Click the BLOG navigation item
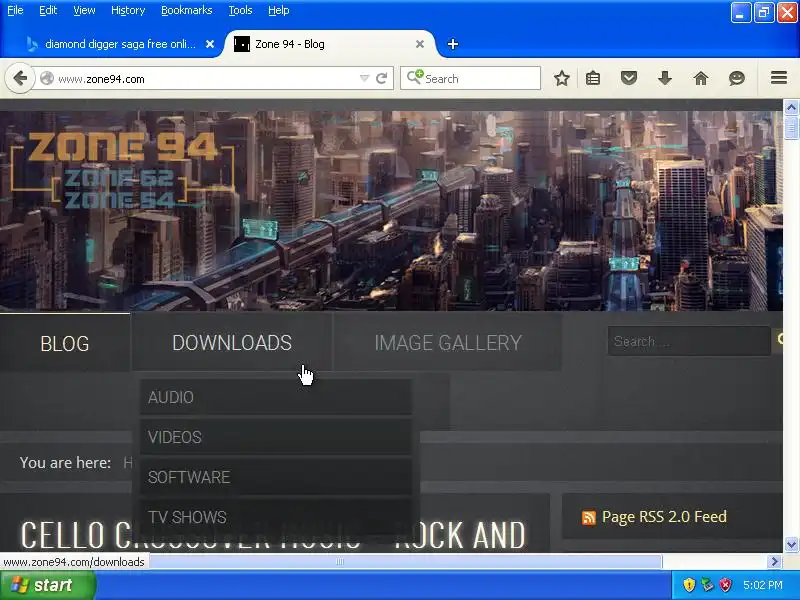800x600 pixels. (65, 343)
